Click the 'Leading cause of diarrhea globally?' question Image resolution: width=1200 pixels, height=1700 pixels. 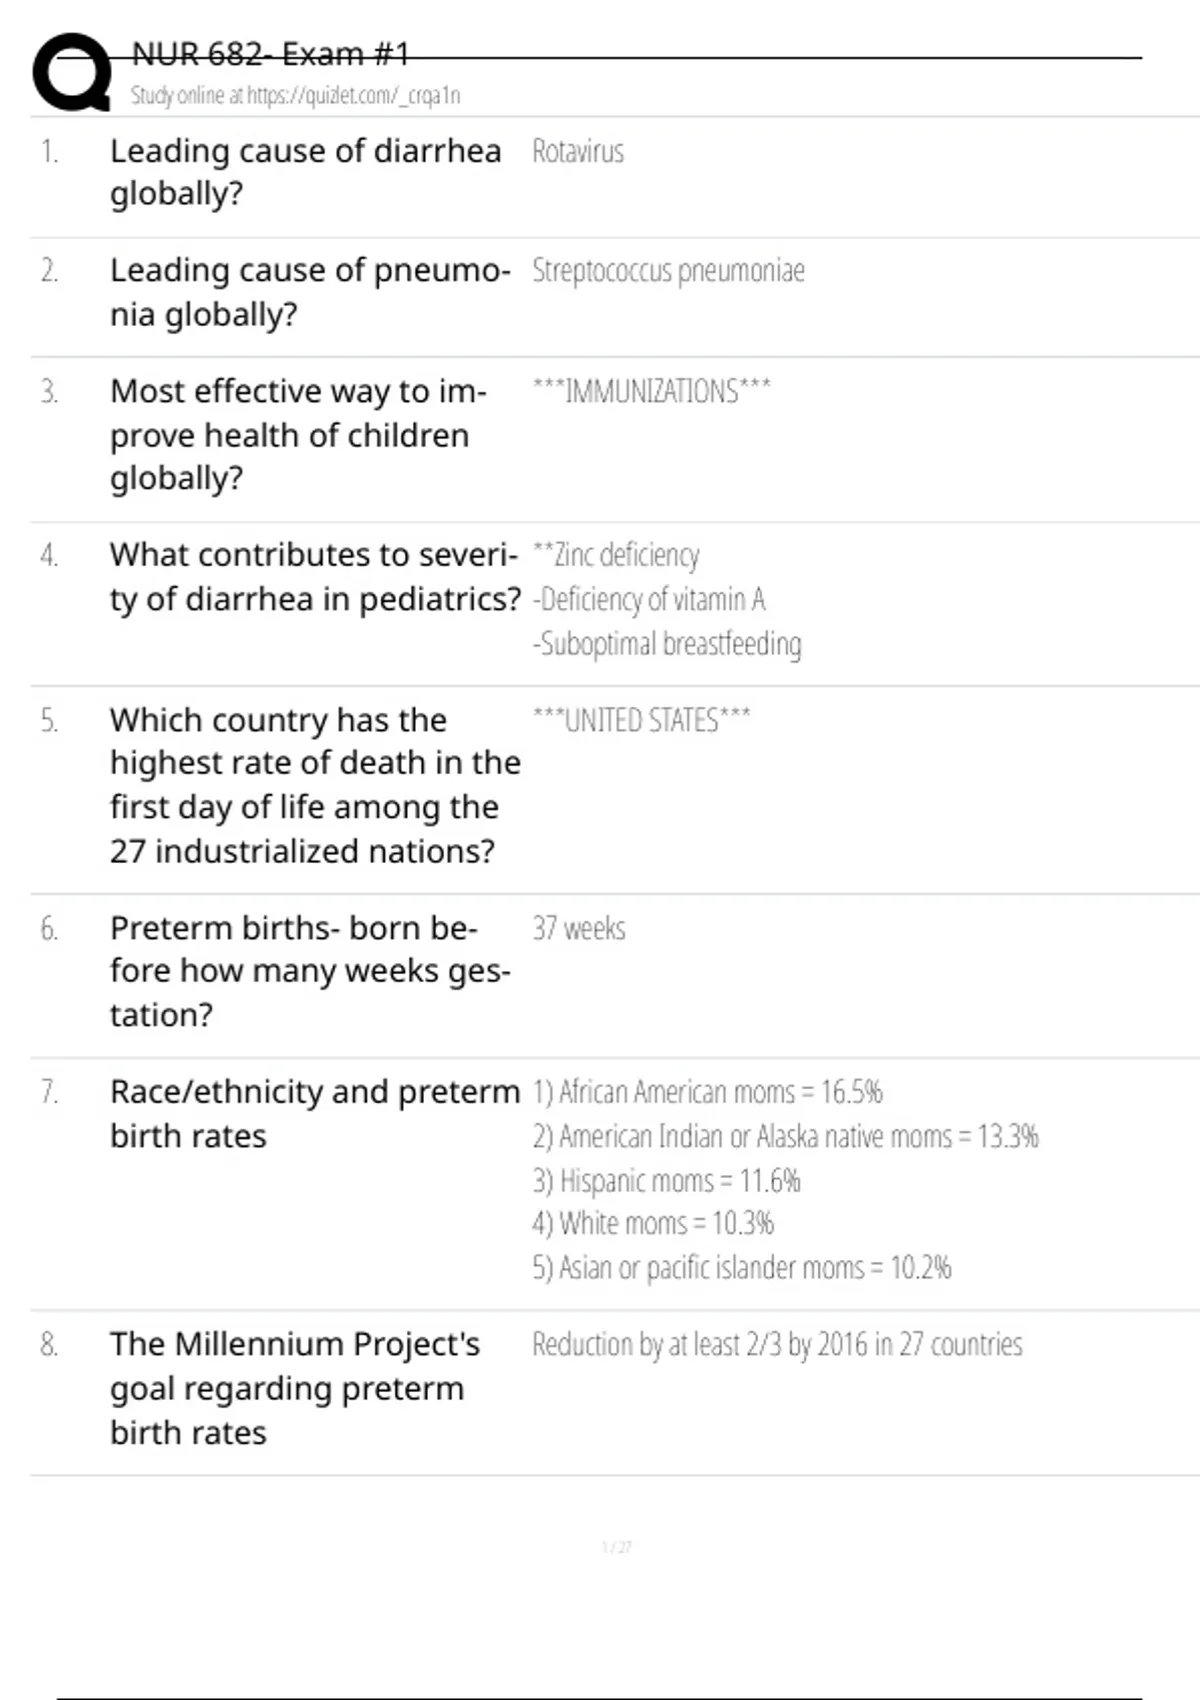click(305, 172)
